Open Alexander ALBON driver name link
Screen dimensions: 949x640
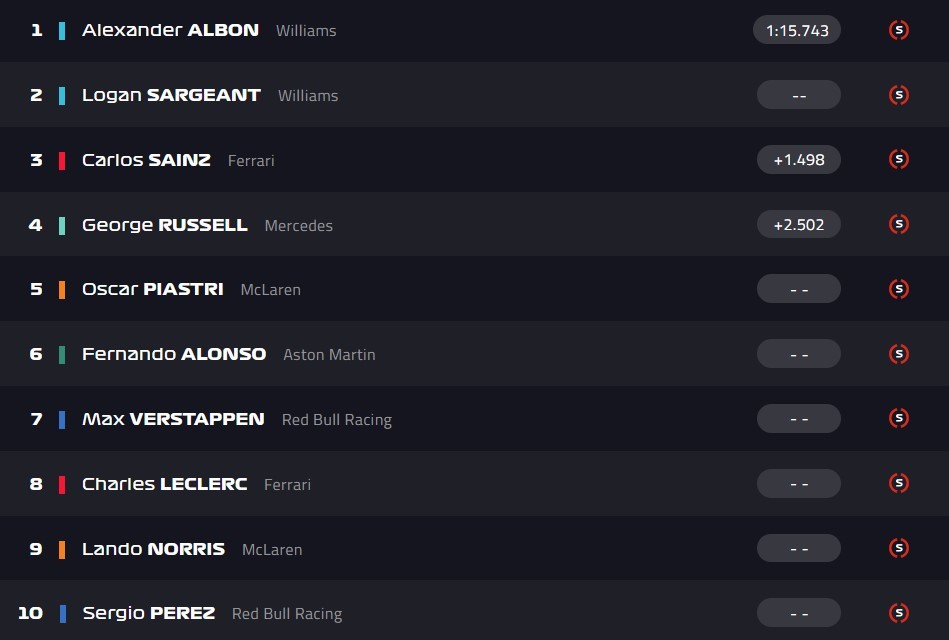click(x=170, y=30)
